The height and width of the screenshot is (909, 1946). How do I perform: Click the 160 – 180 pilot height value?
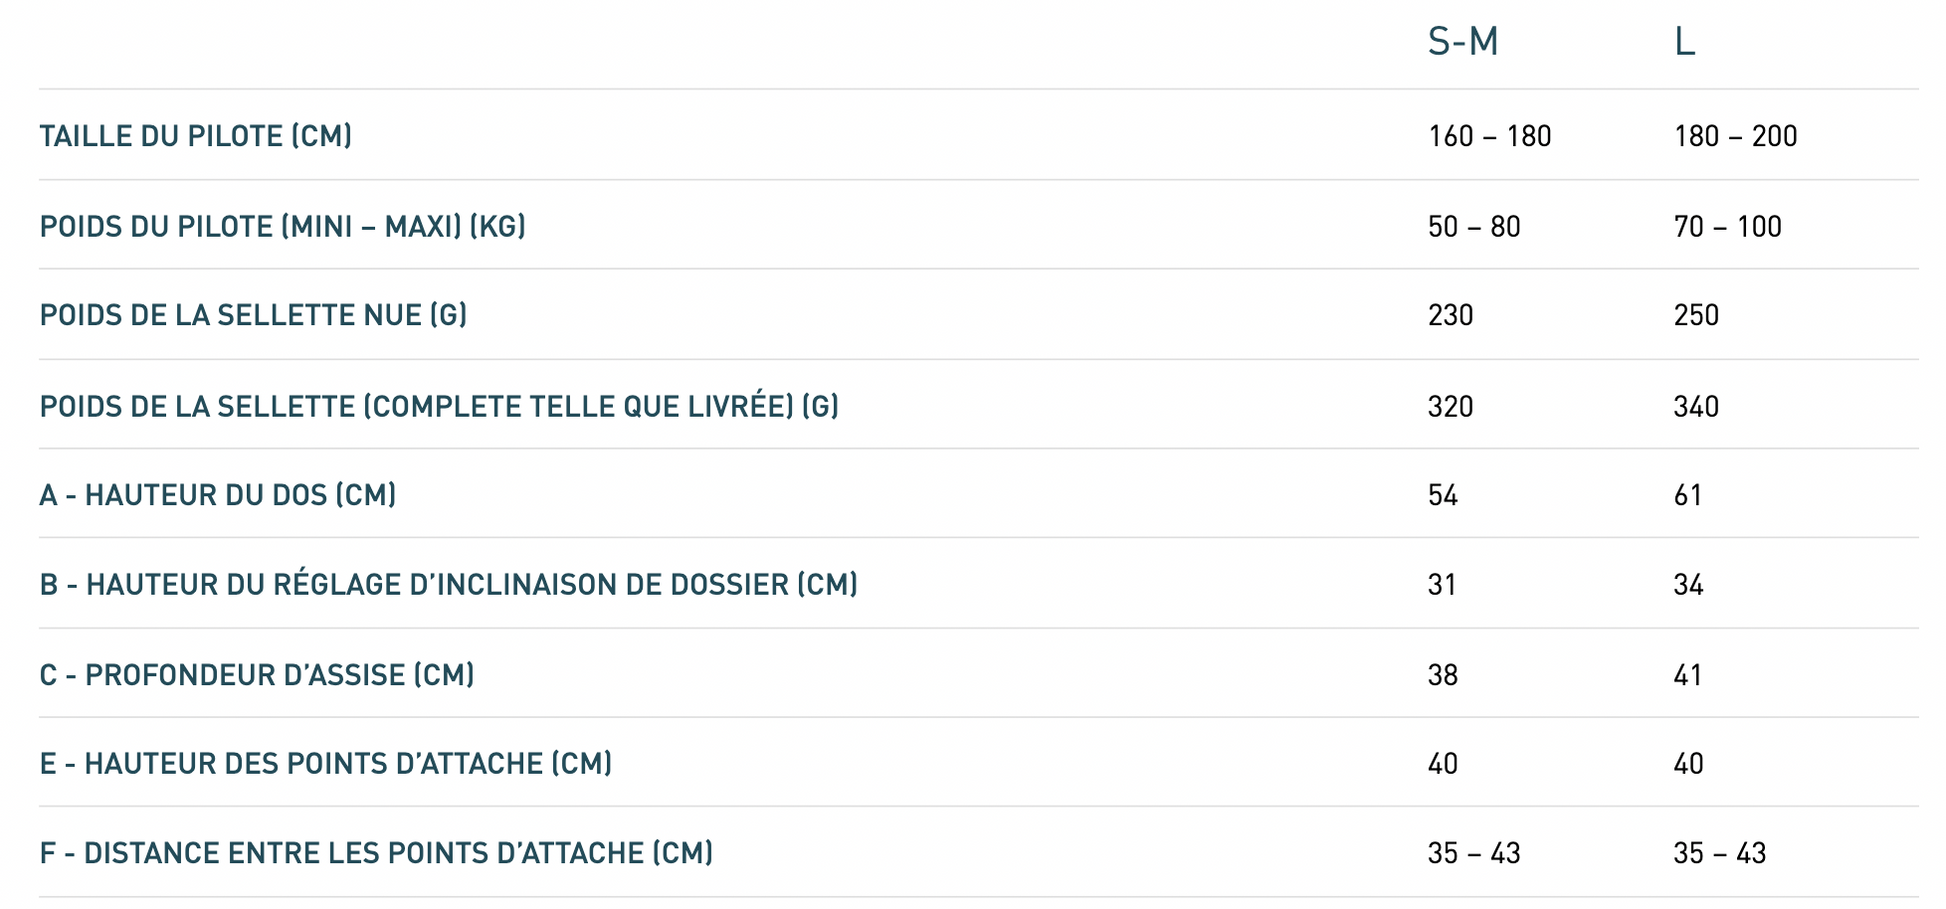click(1489, 136)
